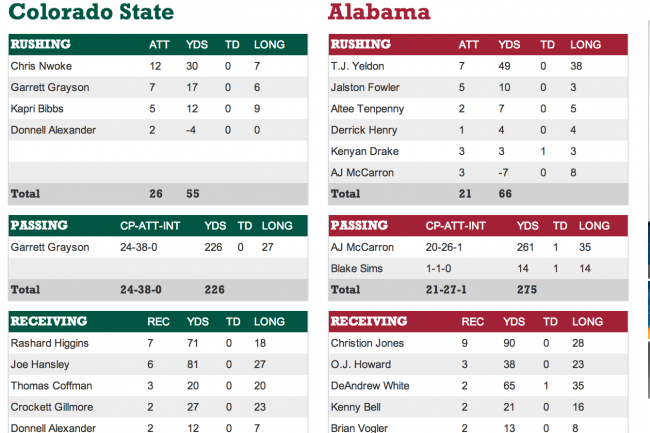
Task: Click Garrett Grayson in the passing table
Action: pos(50,247)
